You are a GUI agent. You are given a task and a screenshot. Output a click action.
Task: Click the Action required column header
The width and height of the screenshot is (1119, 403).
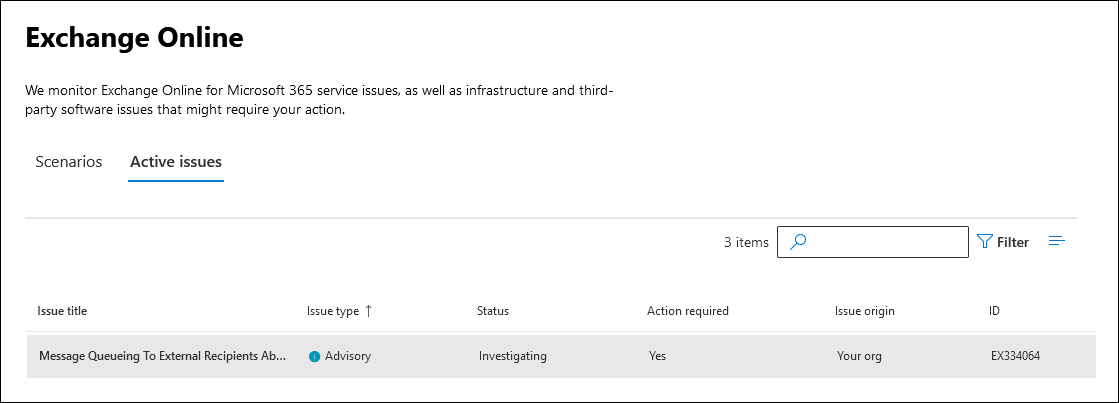pyautogui.click(x=688, y=311)
